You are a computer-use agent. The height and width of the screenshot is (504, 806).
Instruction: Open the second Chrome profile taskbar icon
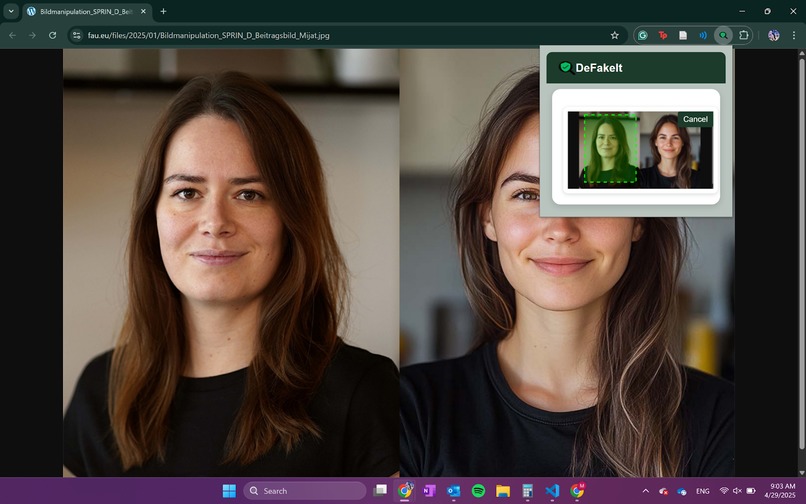[x=577, y=491]
